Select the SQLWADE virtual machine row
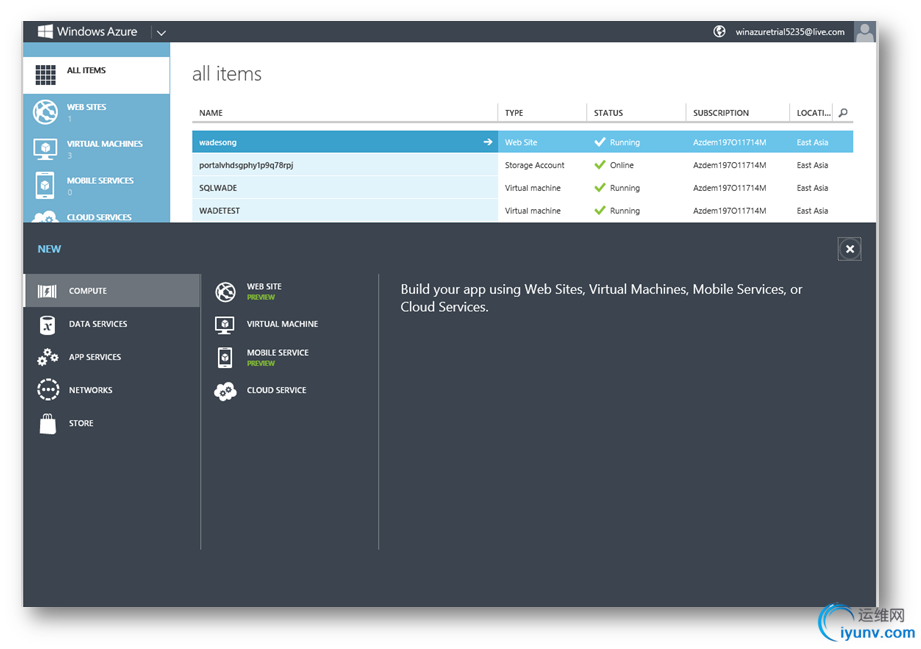The image size is (921, 649). 522,188
